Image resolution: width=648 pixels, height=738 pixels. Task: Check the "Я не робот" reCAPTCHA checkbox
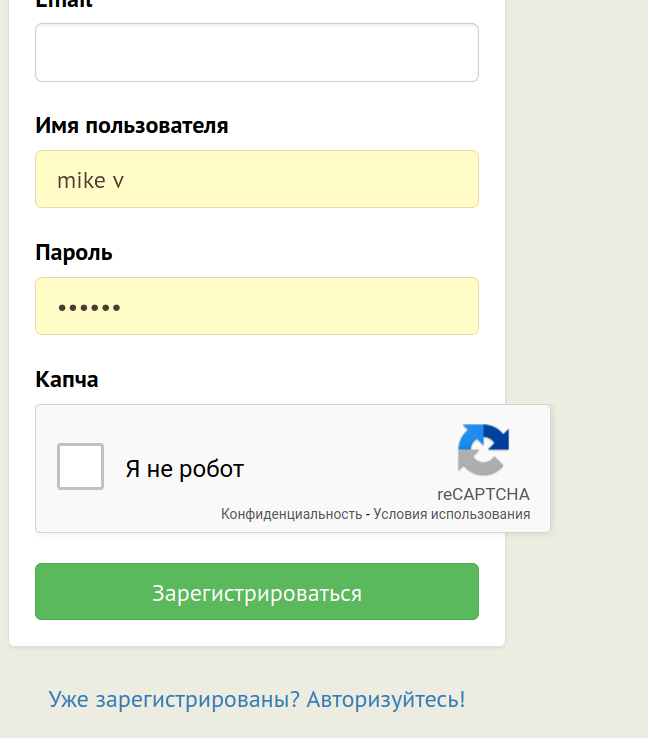(80, 467)
